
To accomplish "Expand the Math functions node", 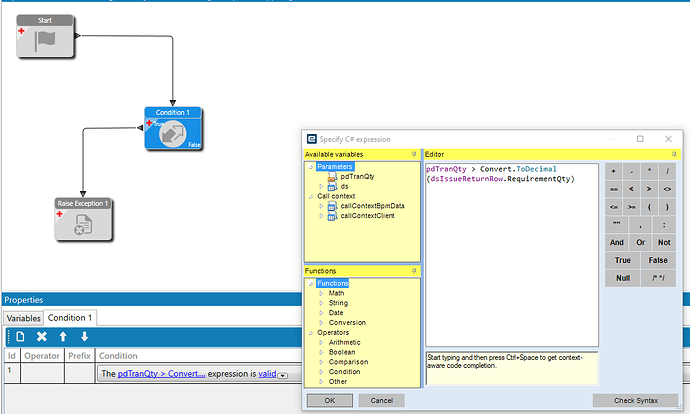I will 321,293.
